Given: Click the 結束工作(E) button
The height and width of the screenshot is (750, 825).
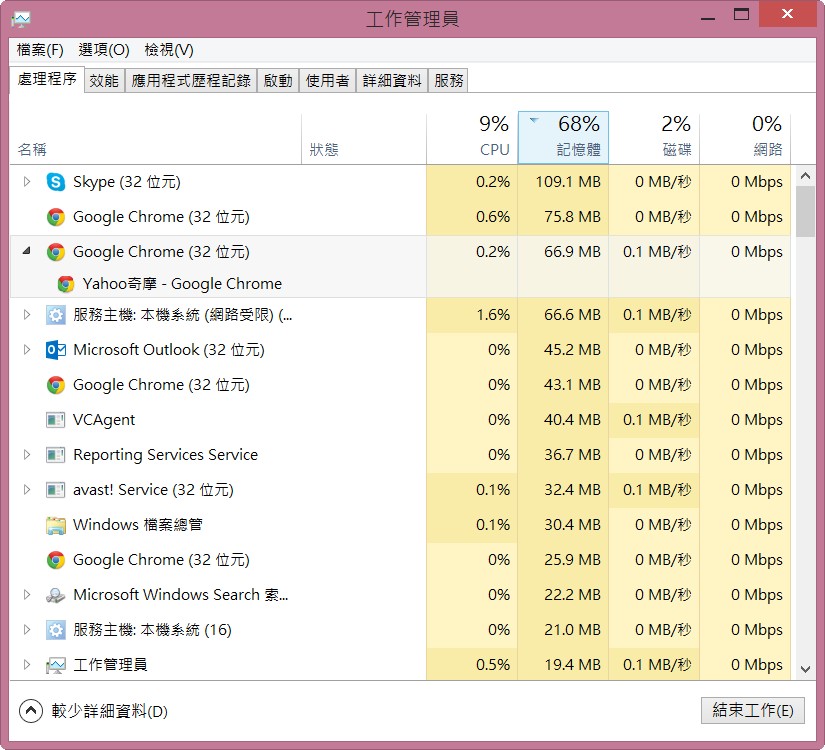Looking at the screenshot, I should tap(752, 711).
